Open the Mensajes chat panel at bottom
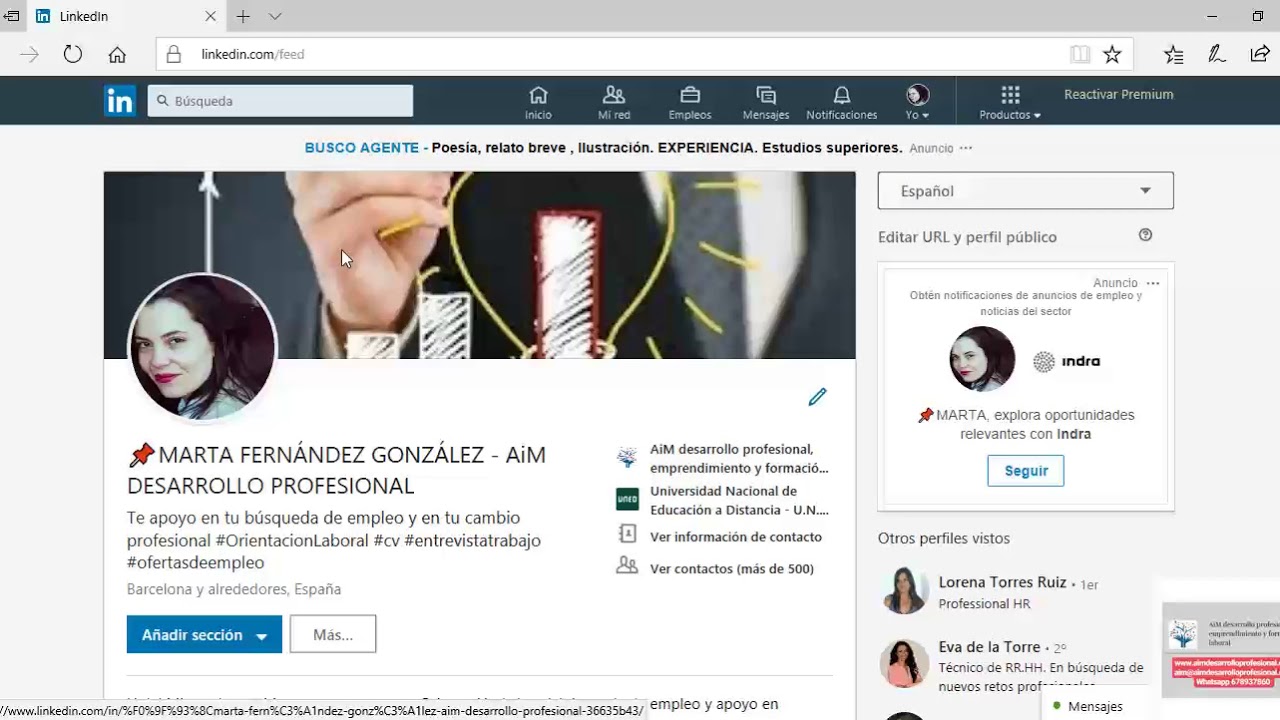The height and width of the screenshot is (720, 1280). pos(1095,706)
